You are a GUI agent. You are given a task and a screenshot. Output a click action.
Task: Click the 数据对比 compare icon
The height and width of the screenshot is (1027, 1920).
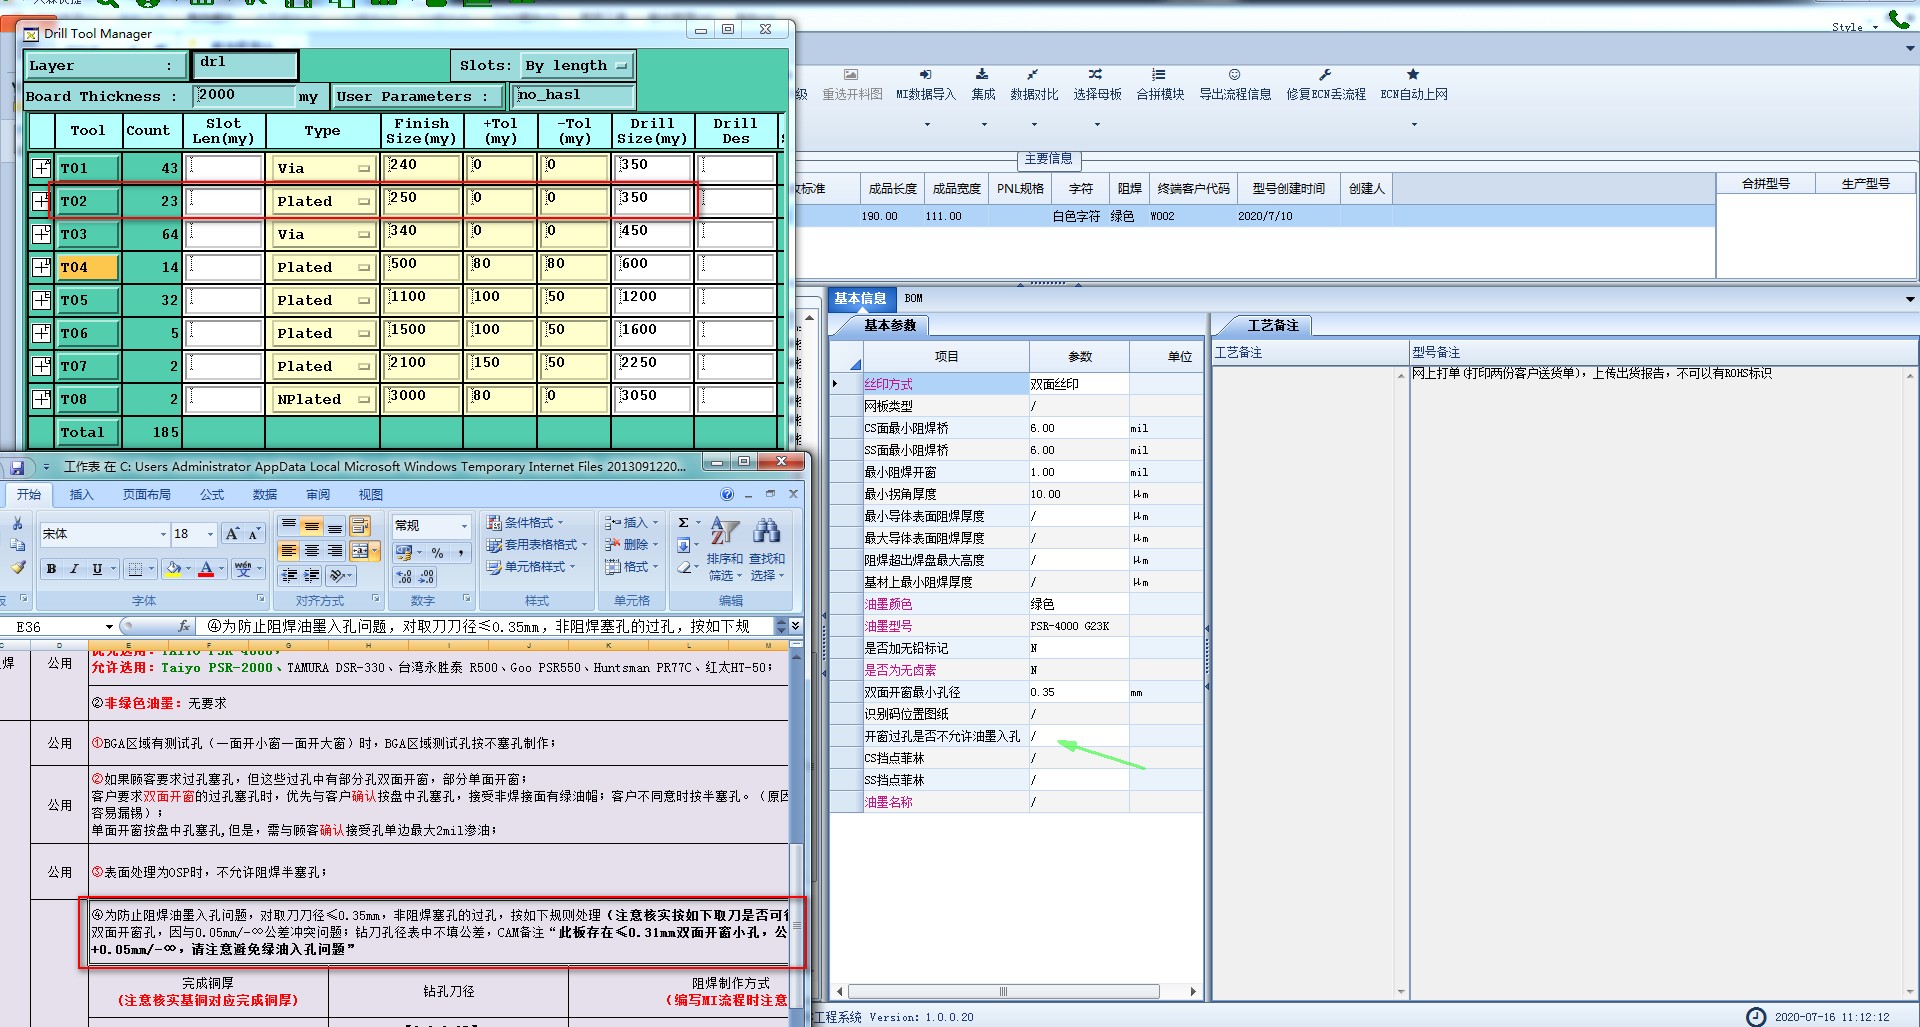[1033, 75]
